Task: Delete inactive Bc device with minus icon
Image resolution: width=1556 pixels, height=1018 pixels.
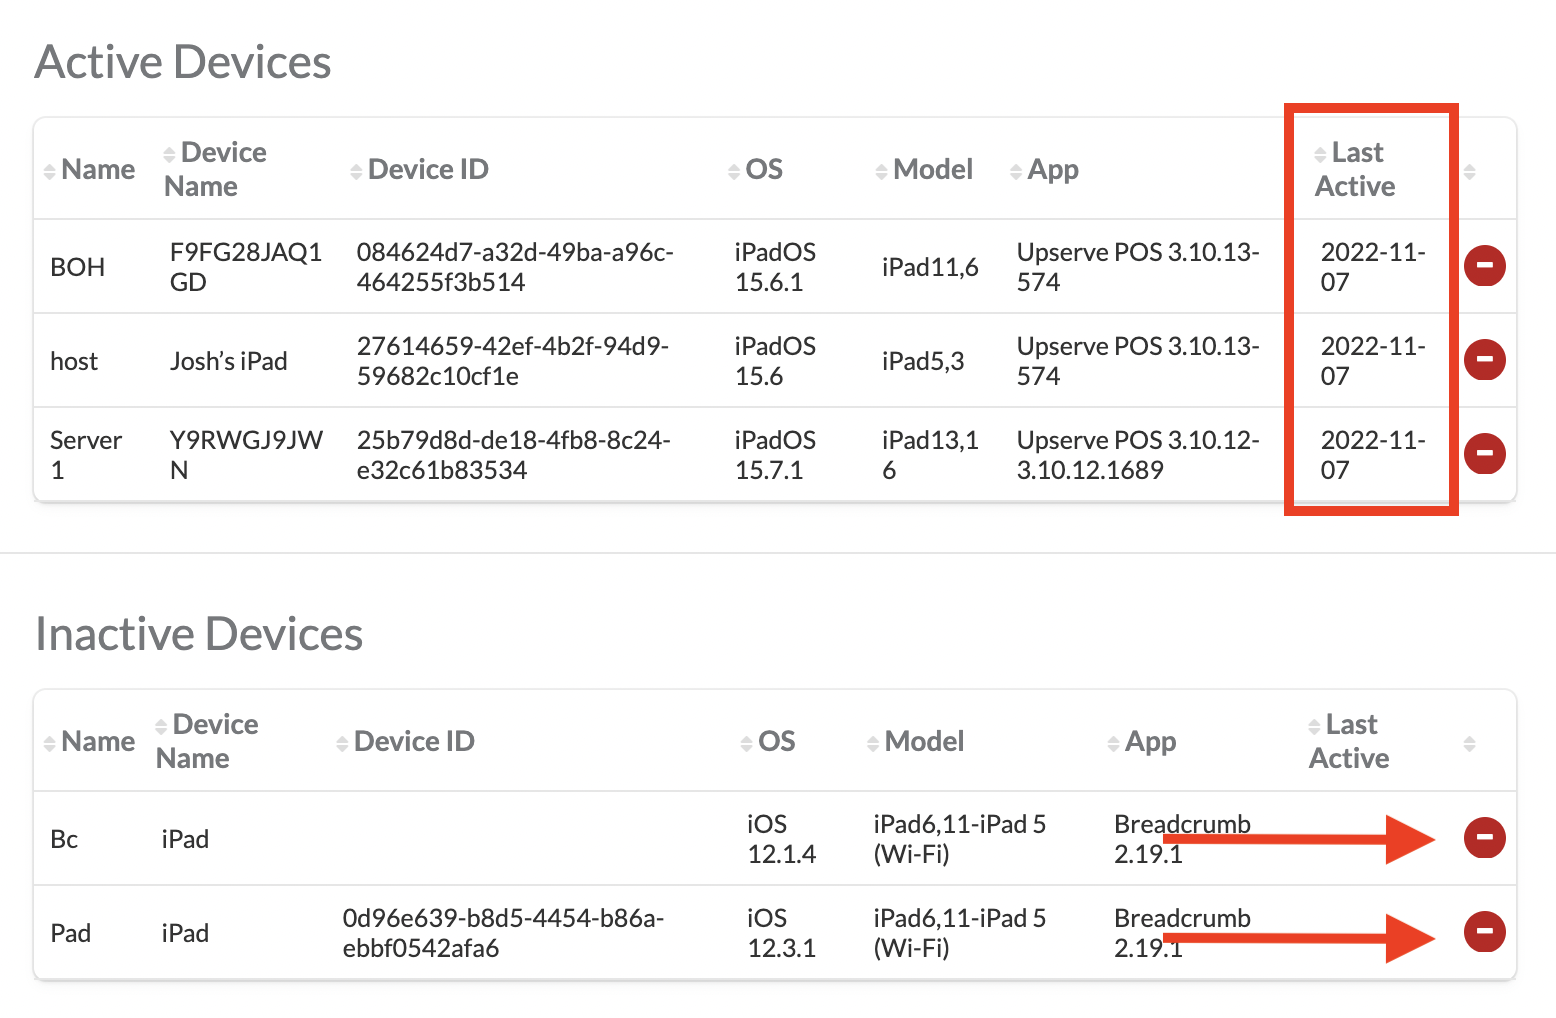Action: (1484, 838)
